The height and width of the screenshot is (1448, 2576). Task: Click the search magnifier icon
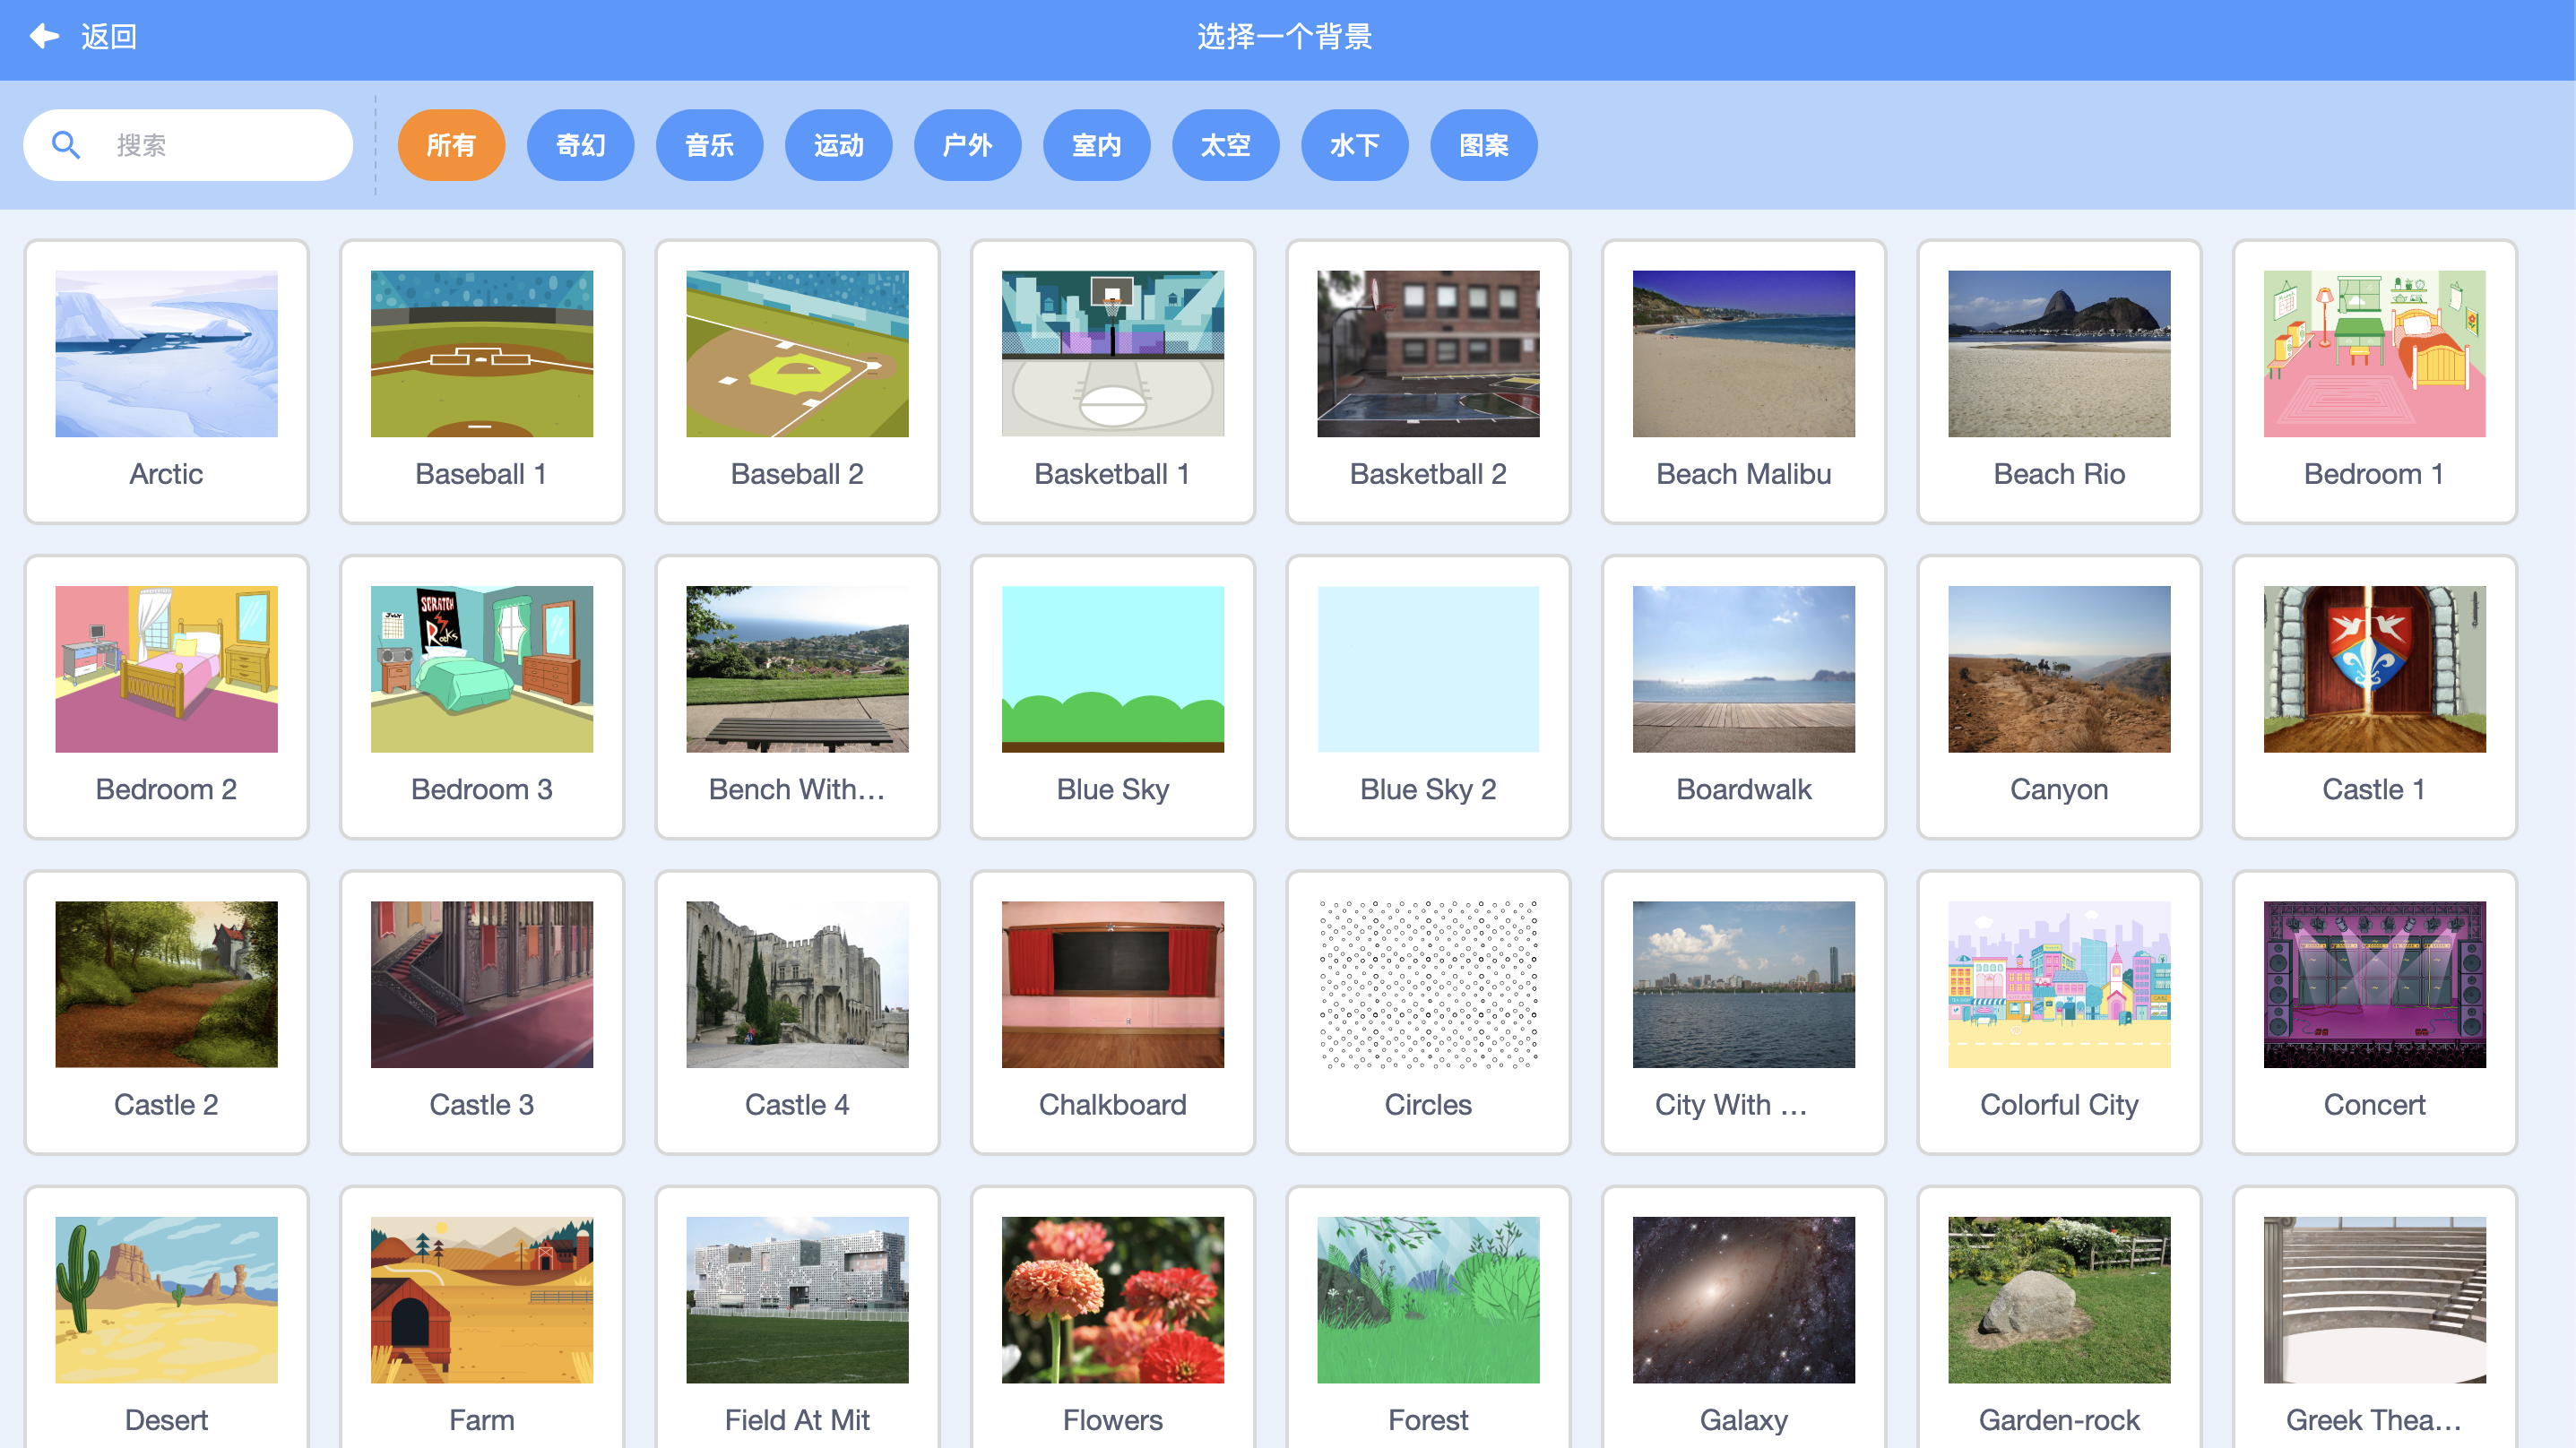[x=66, y=145]
